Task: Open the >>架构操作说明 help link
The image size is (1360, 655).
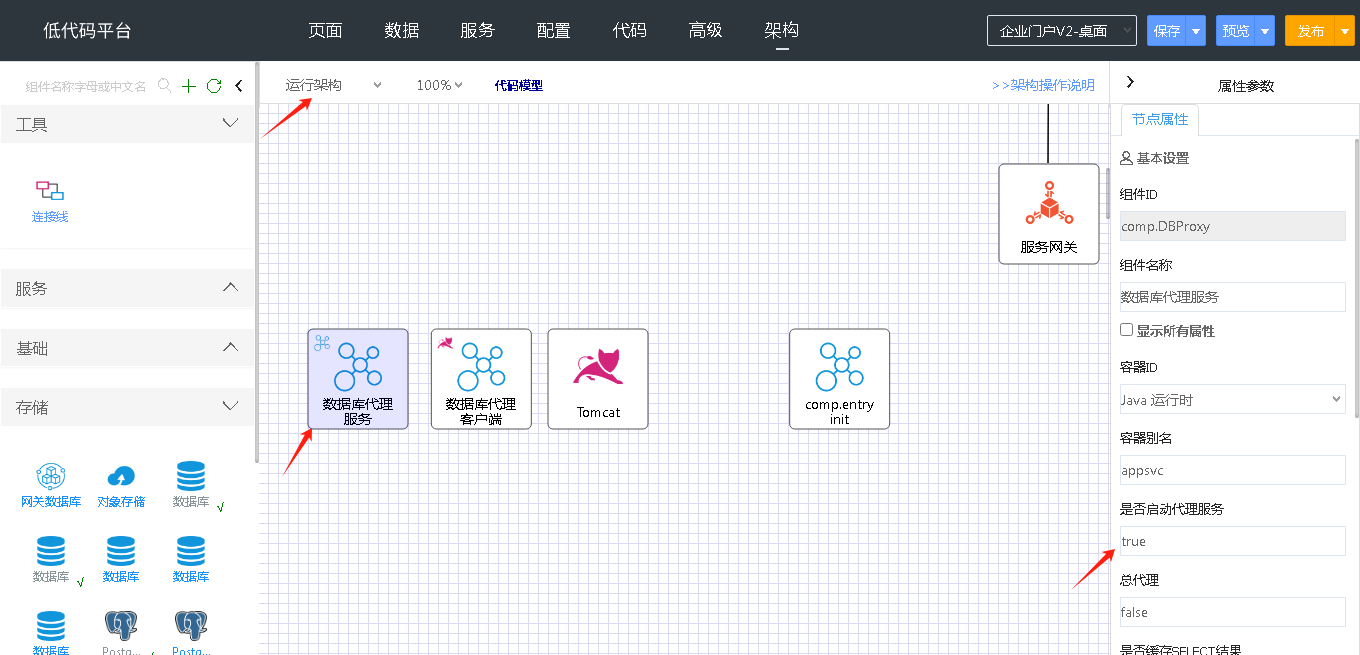Action: coord(1043,85)
